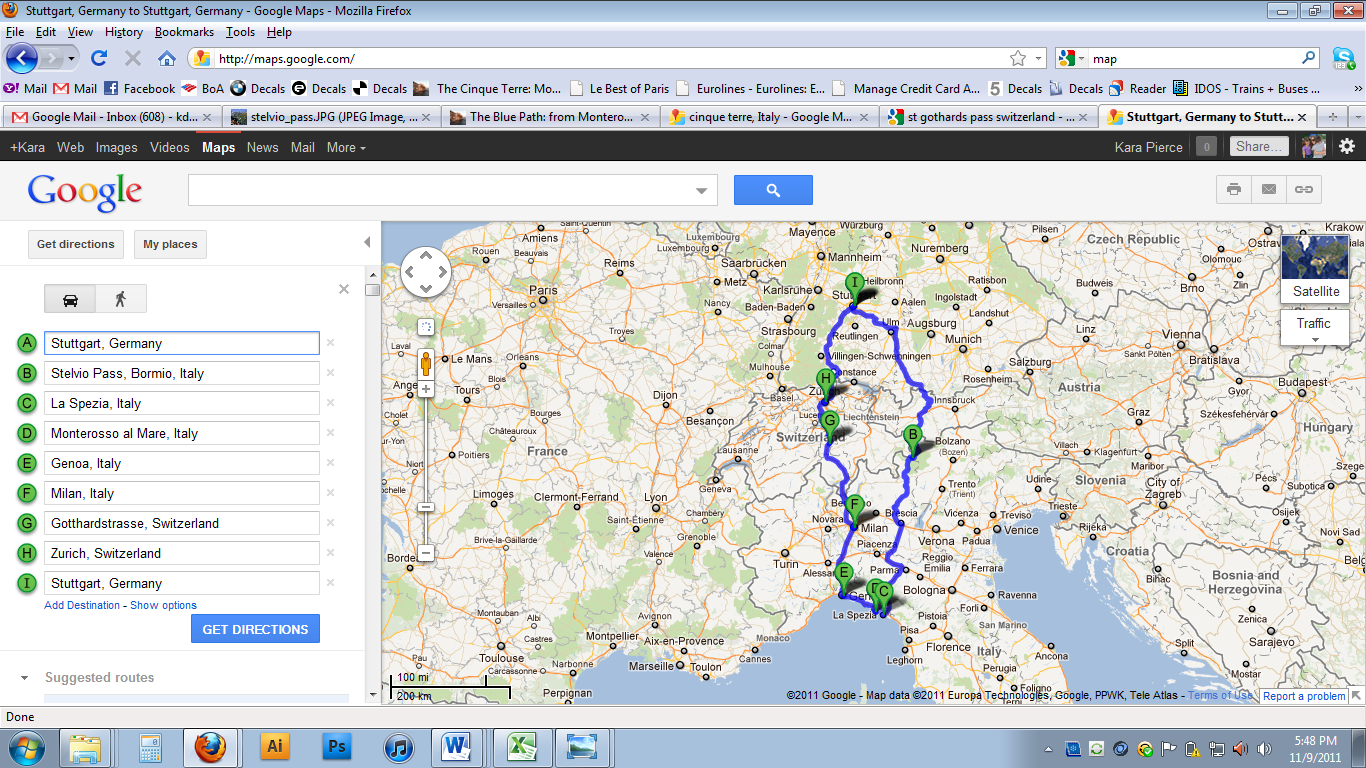Reload the page with refresh icon

(99, 58)
